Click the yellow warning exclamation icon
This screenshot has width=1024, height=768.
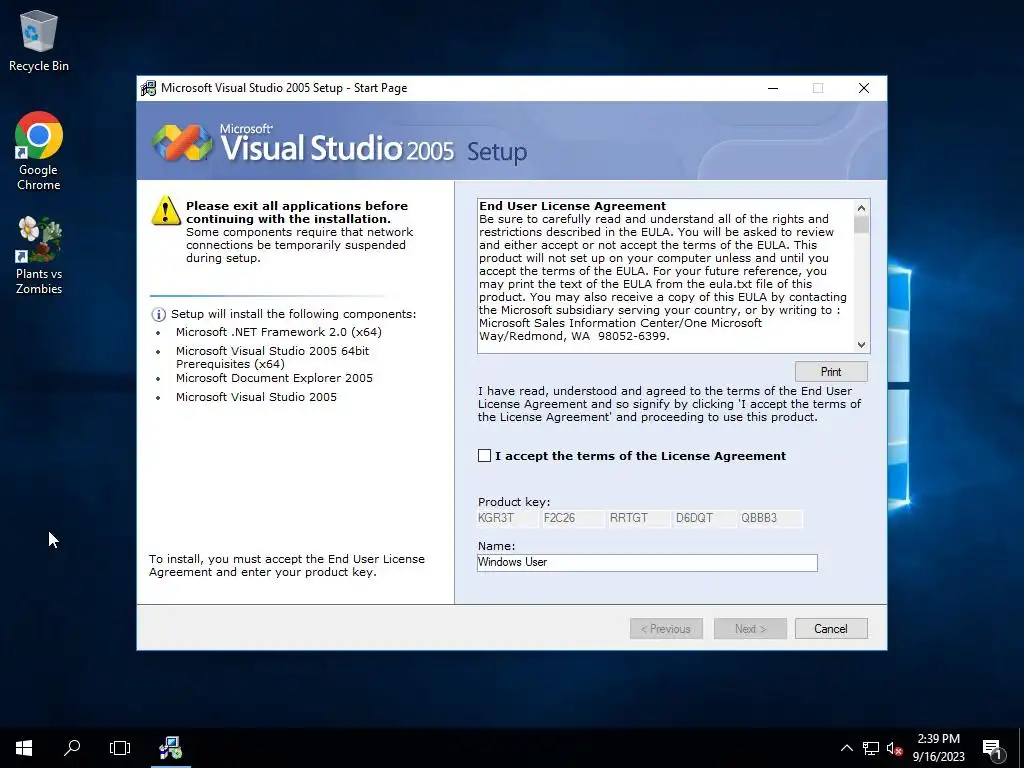pos(166,211)
